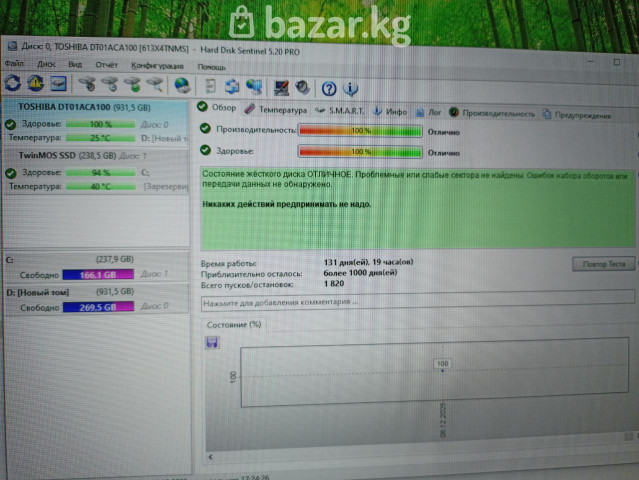Switch to the S.M.A.R.T. tab
The image size is (639, 480).
[x=340, y=111]
